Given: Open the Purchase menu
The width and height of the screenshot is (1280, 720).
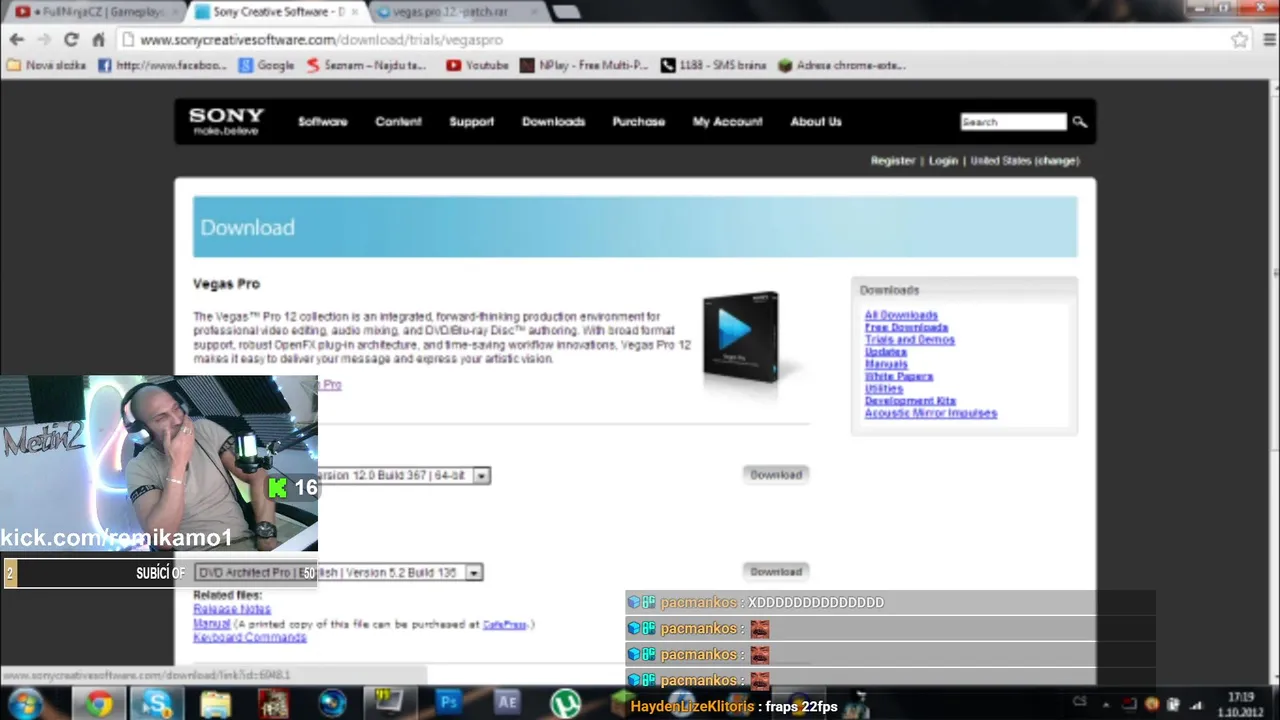Looking at the screenshot, I should 638,122.
